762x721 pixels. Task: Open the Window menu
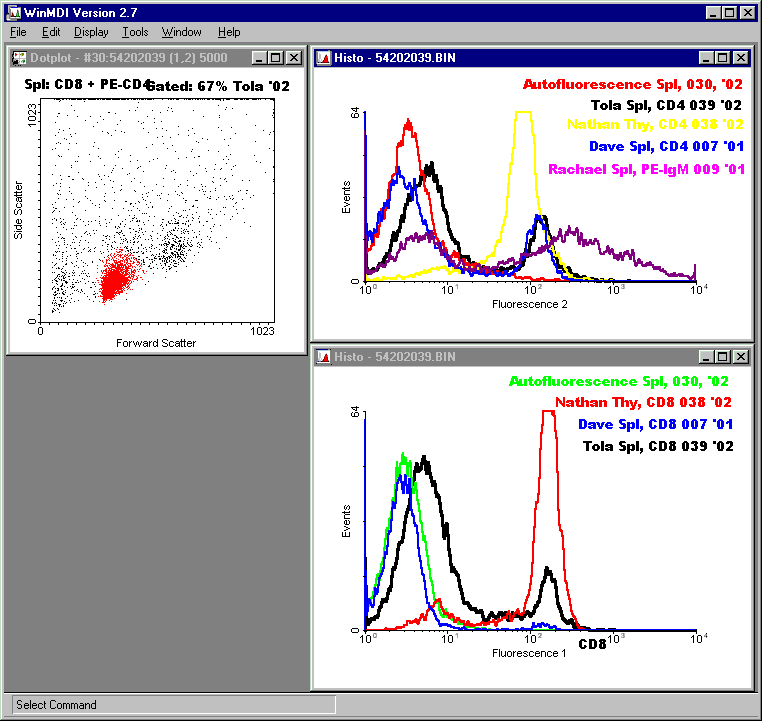(x=181, y=32)
